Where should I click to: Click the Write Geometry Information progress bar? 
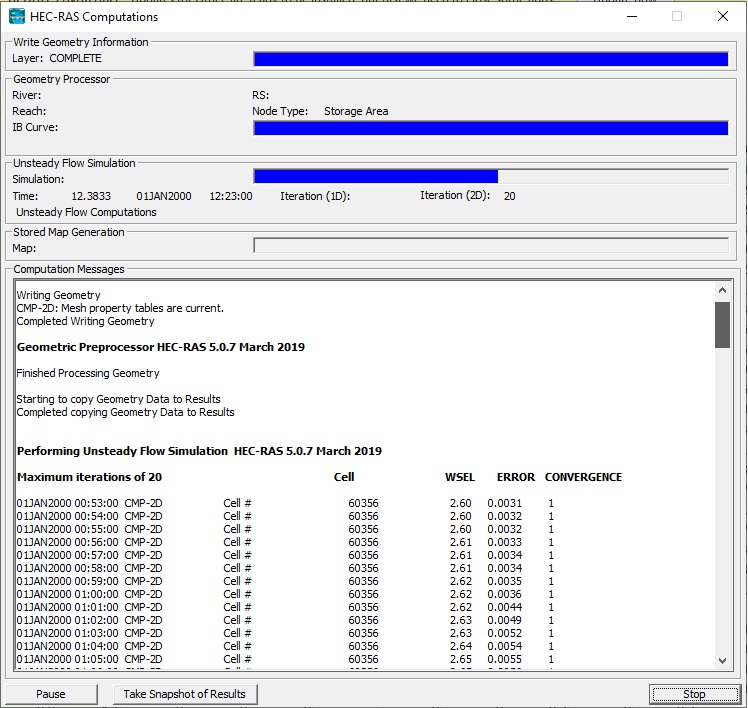pos(491,59)
